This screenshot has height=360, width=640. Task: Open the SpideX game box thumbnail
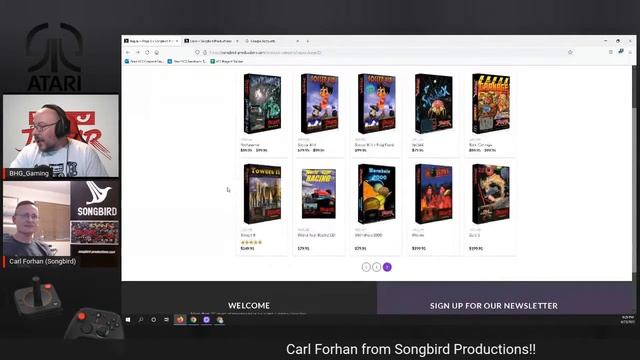(x=433, y=104)
